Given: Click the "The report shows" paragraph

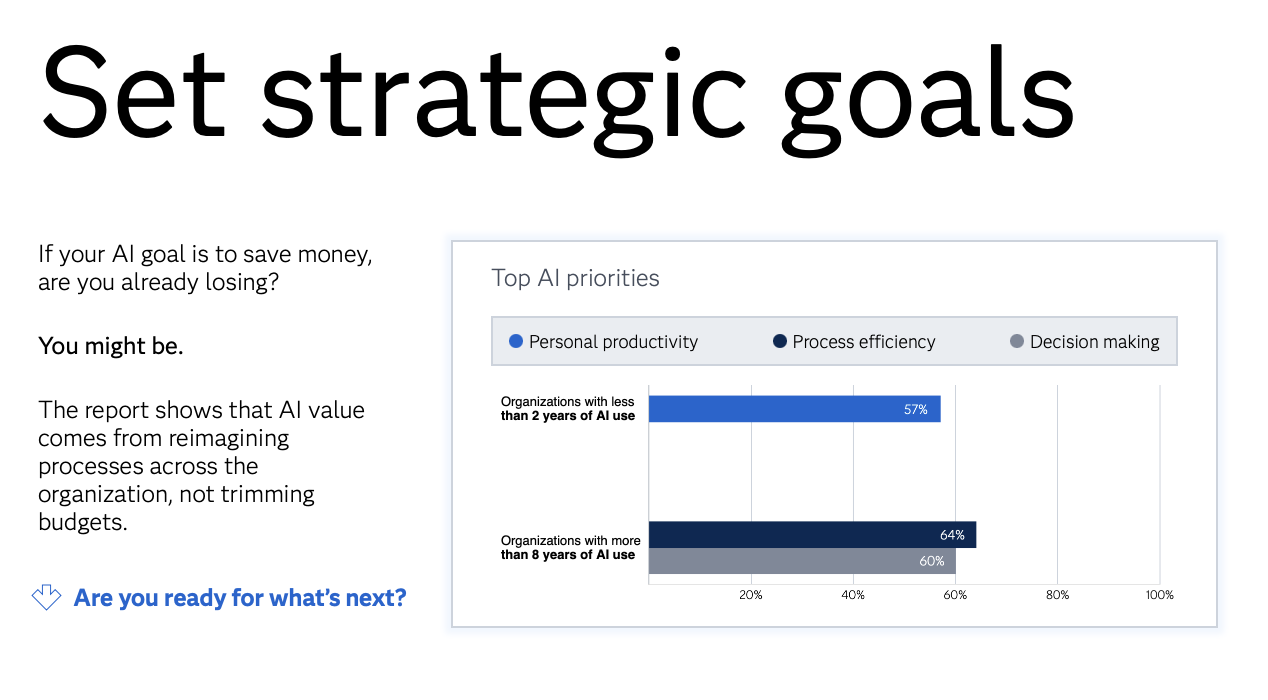Looking at the screenshot, I should tap(201, 466).
